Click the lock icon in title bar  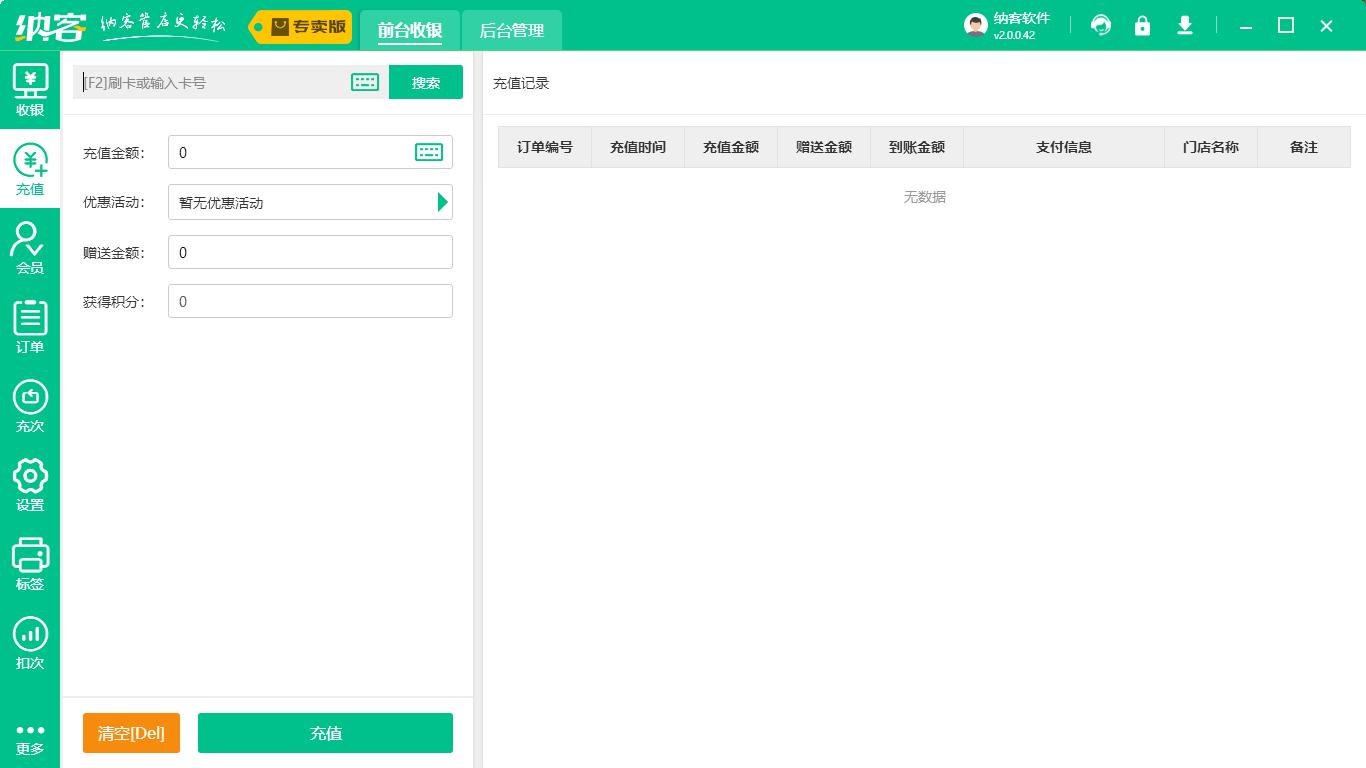click(1142, 25)
